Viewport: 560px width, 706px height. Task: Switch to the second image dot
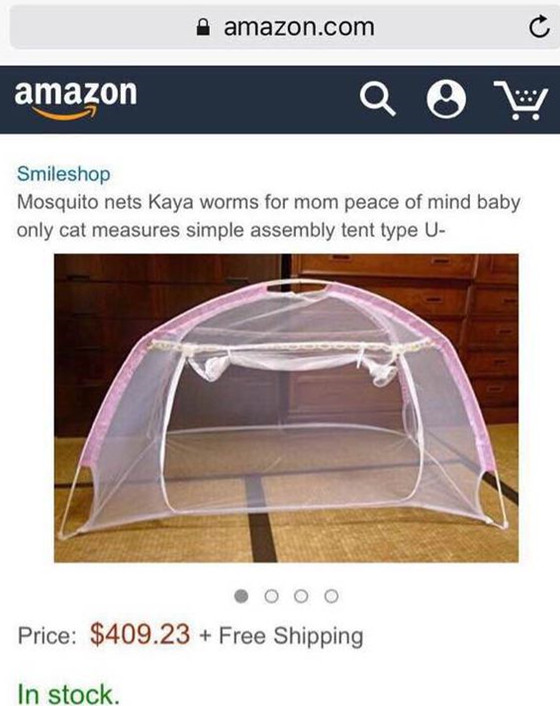click(271, 596)
